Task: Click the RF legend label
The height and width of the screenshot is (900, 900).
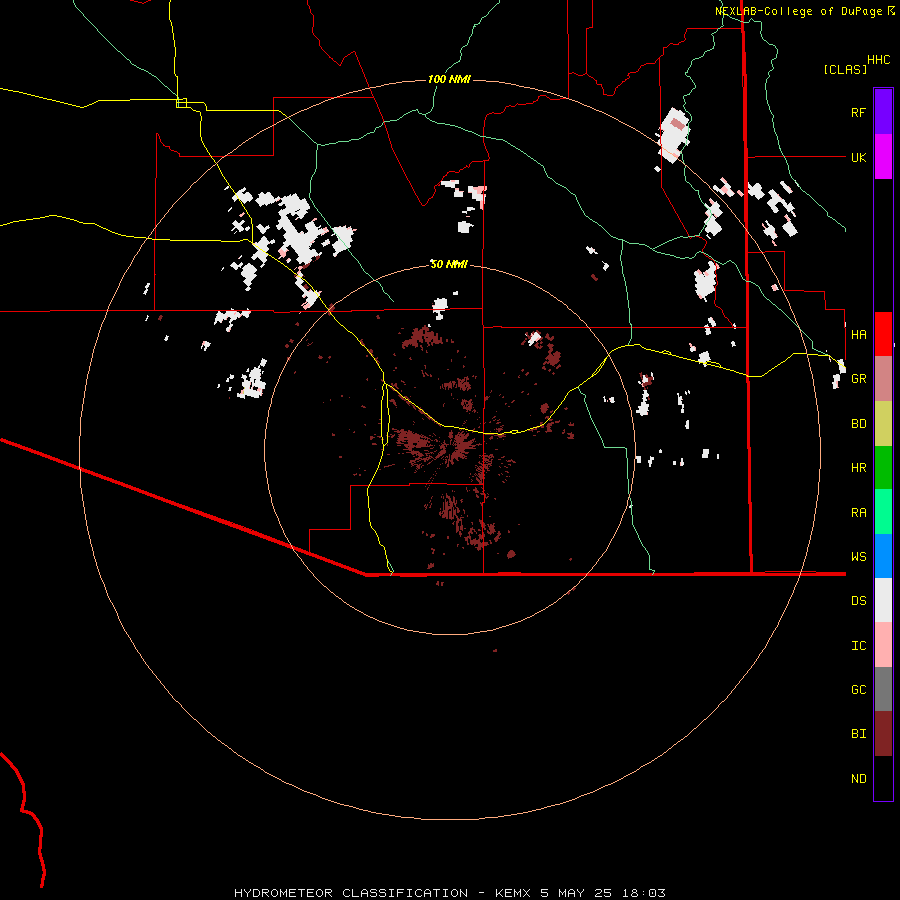Action: click(x=858, y=112)
